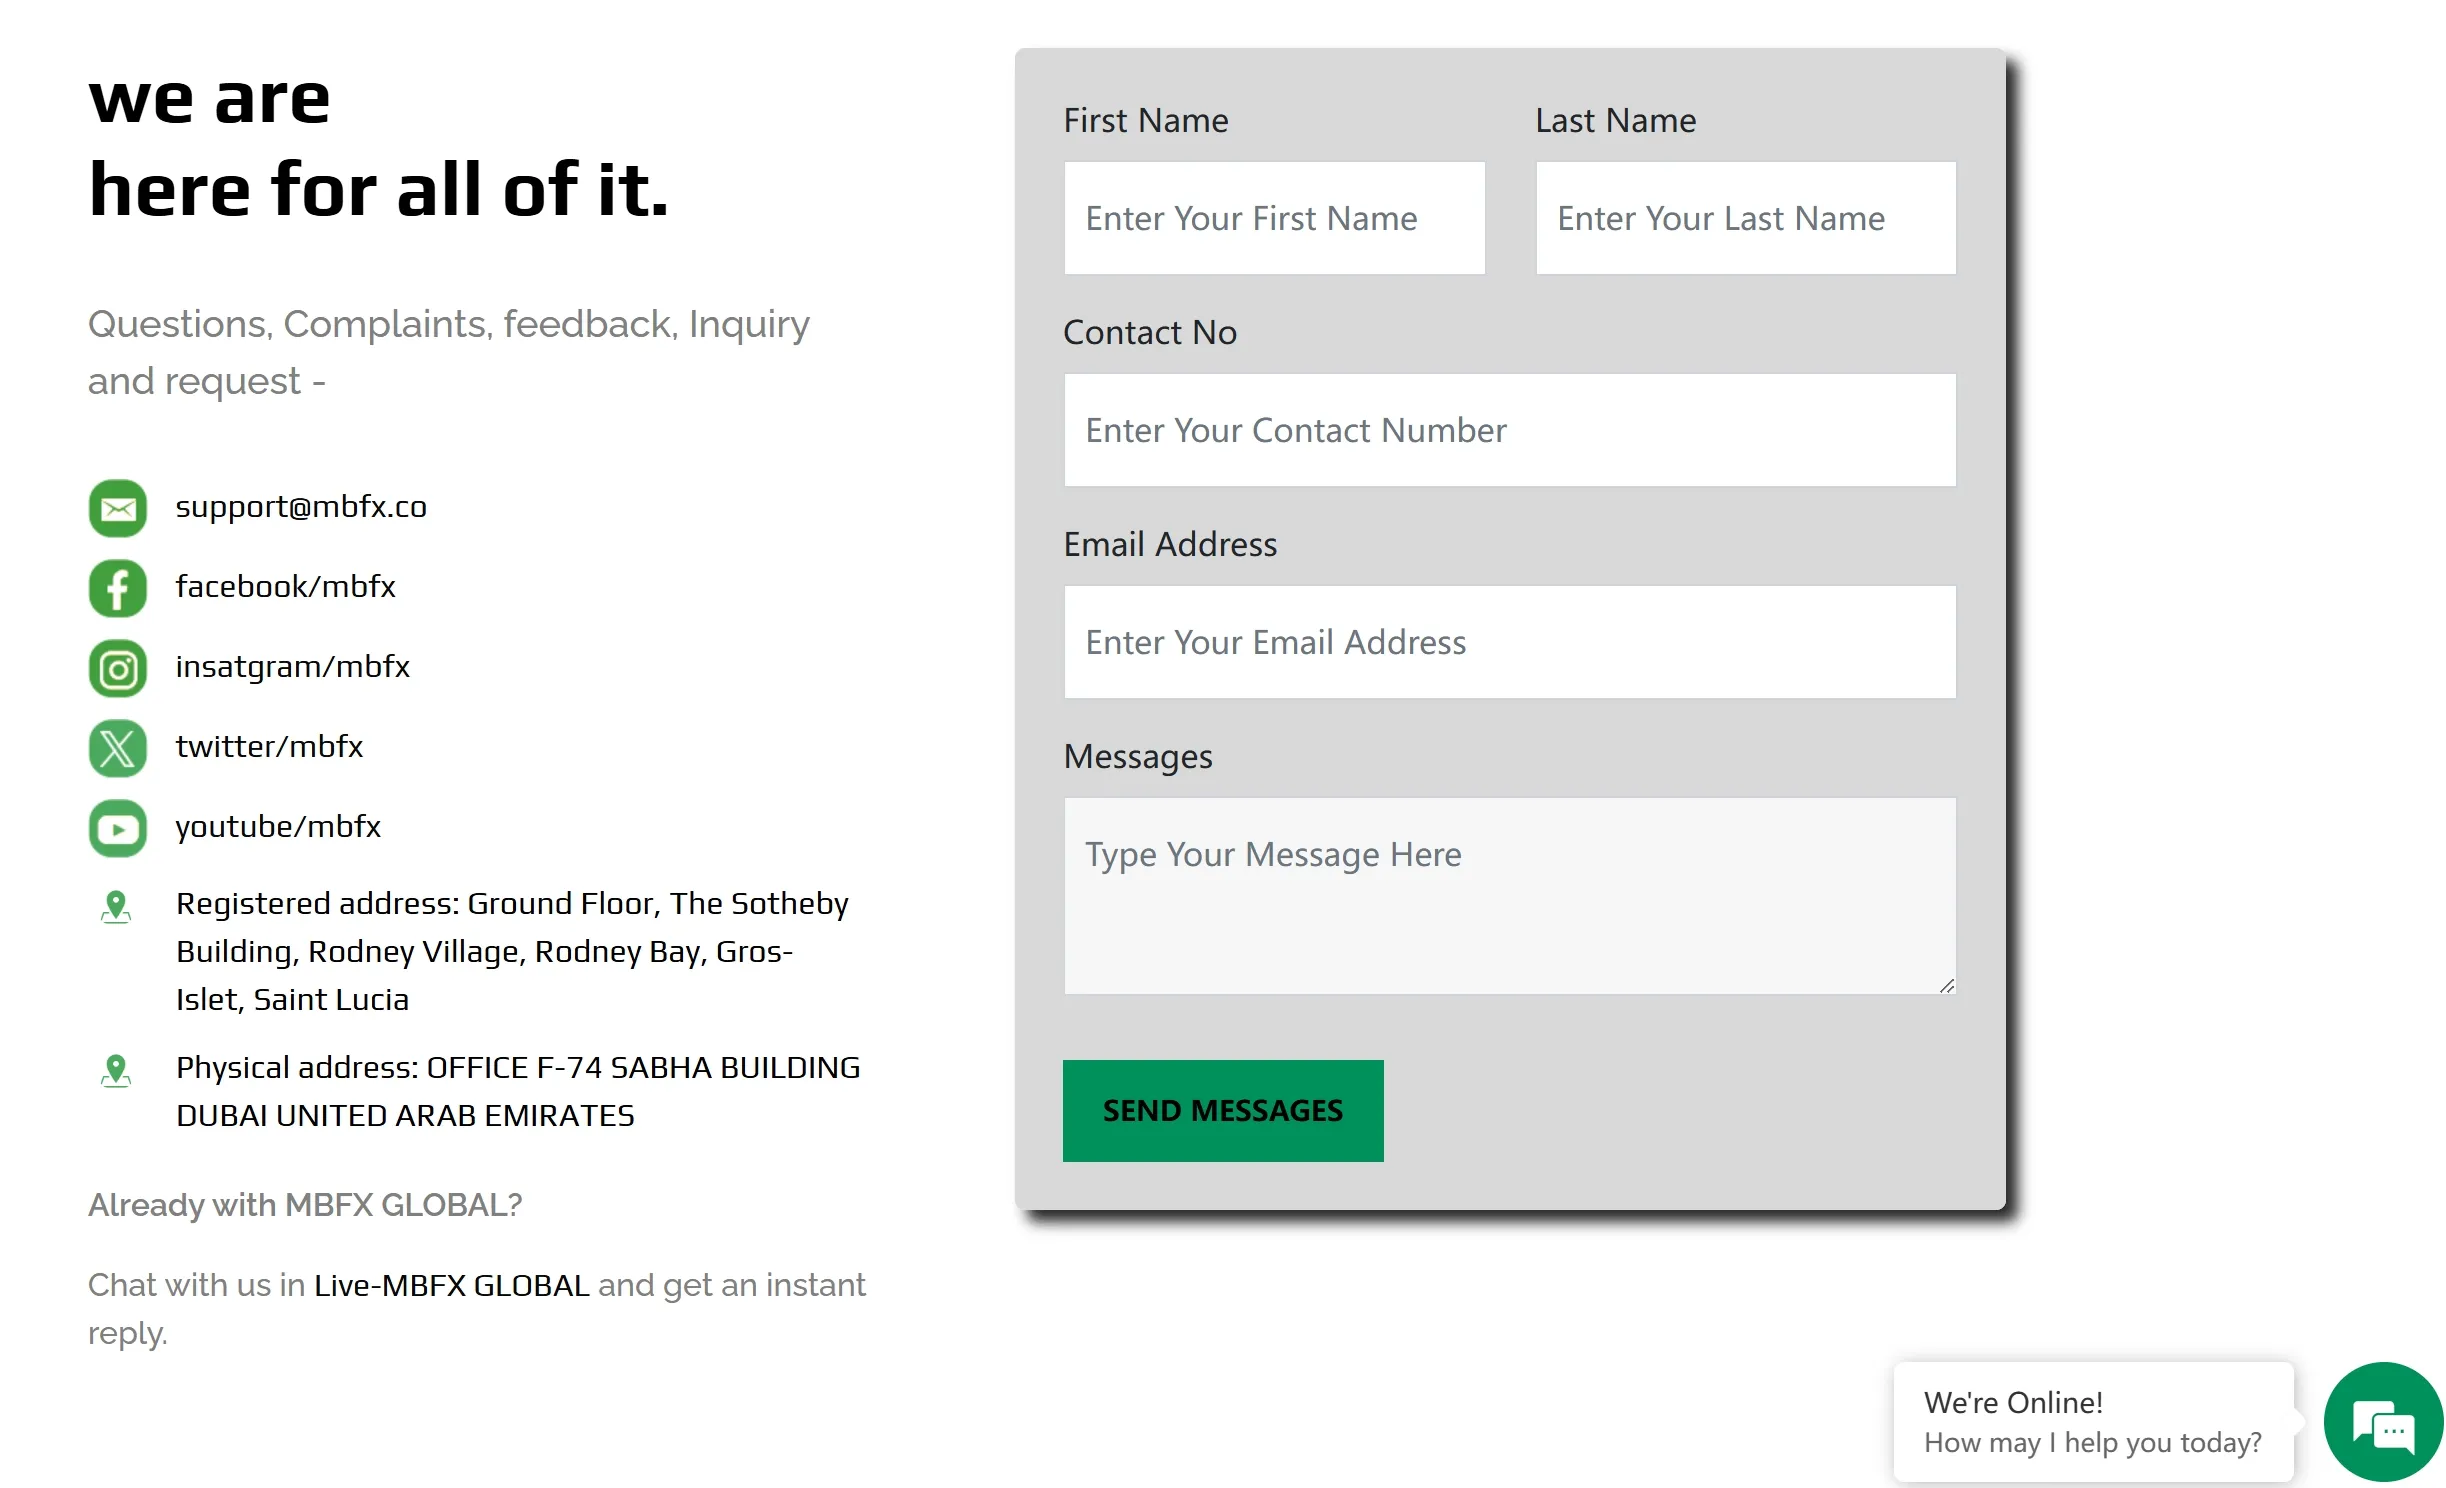Focus the Last Name input field

[1746, 218]
